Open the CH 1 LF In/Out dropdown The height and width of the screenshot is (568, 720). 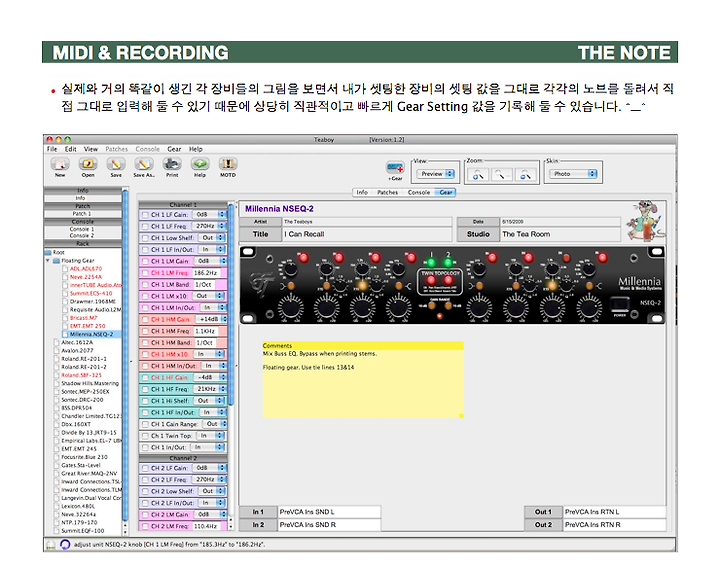[212, 249]
